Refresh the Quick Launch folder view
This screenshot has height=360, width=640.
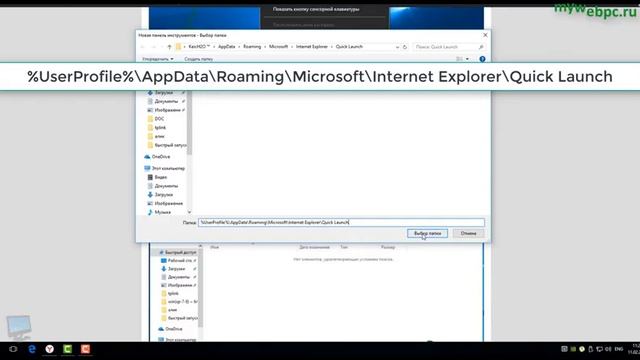[405, 47]
